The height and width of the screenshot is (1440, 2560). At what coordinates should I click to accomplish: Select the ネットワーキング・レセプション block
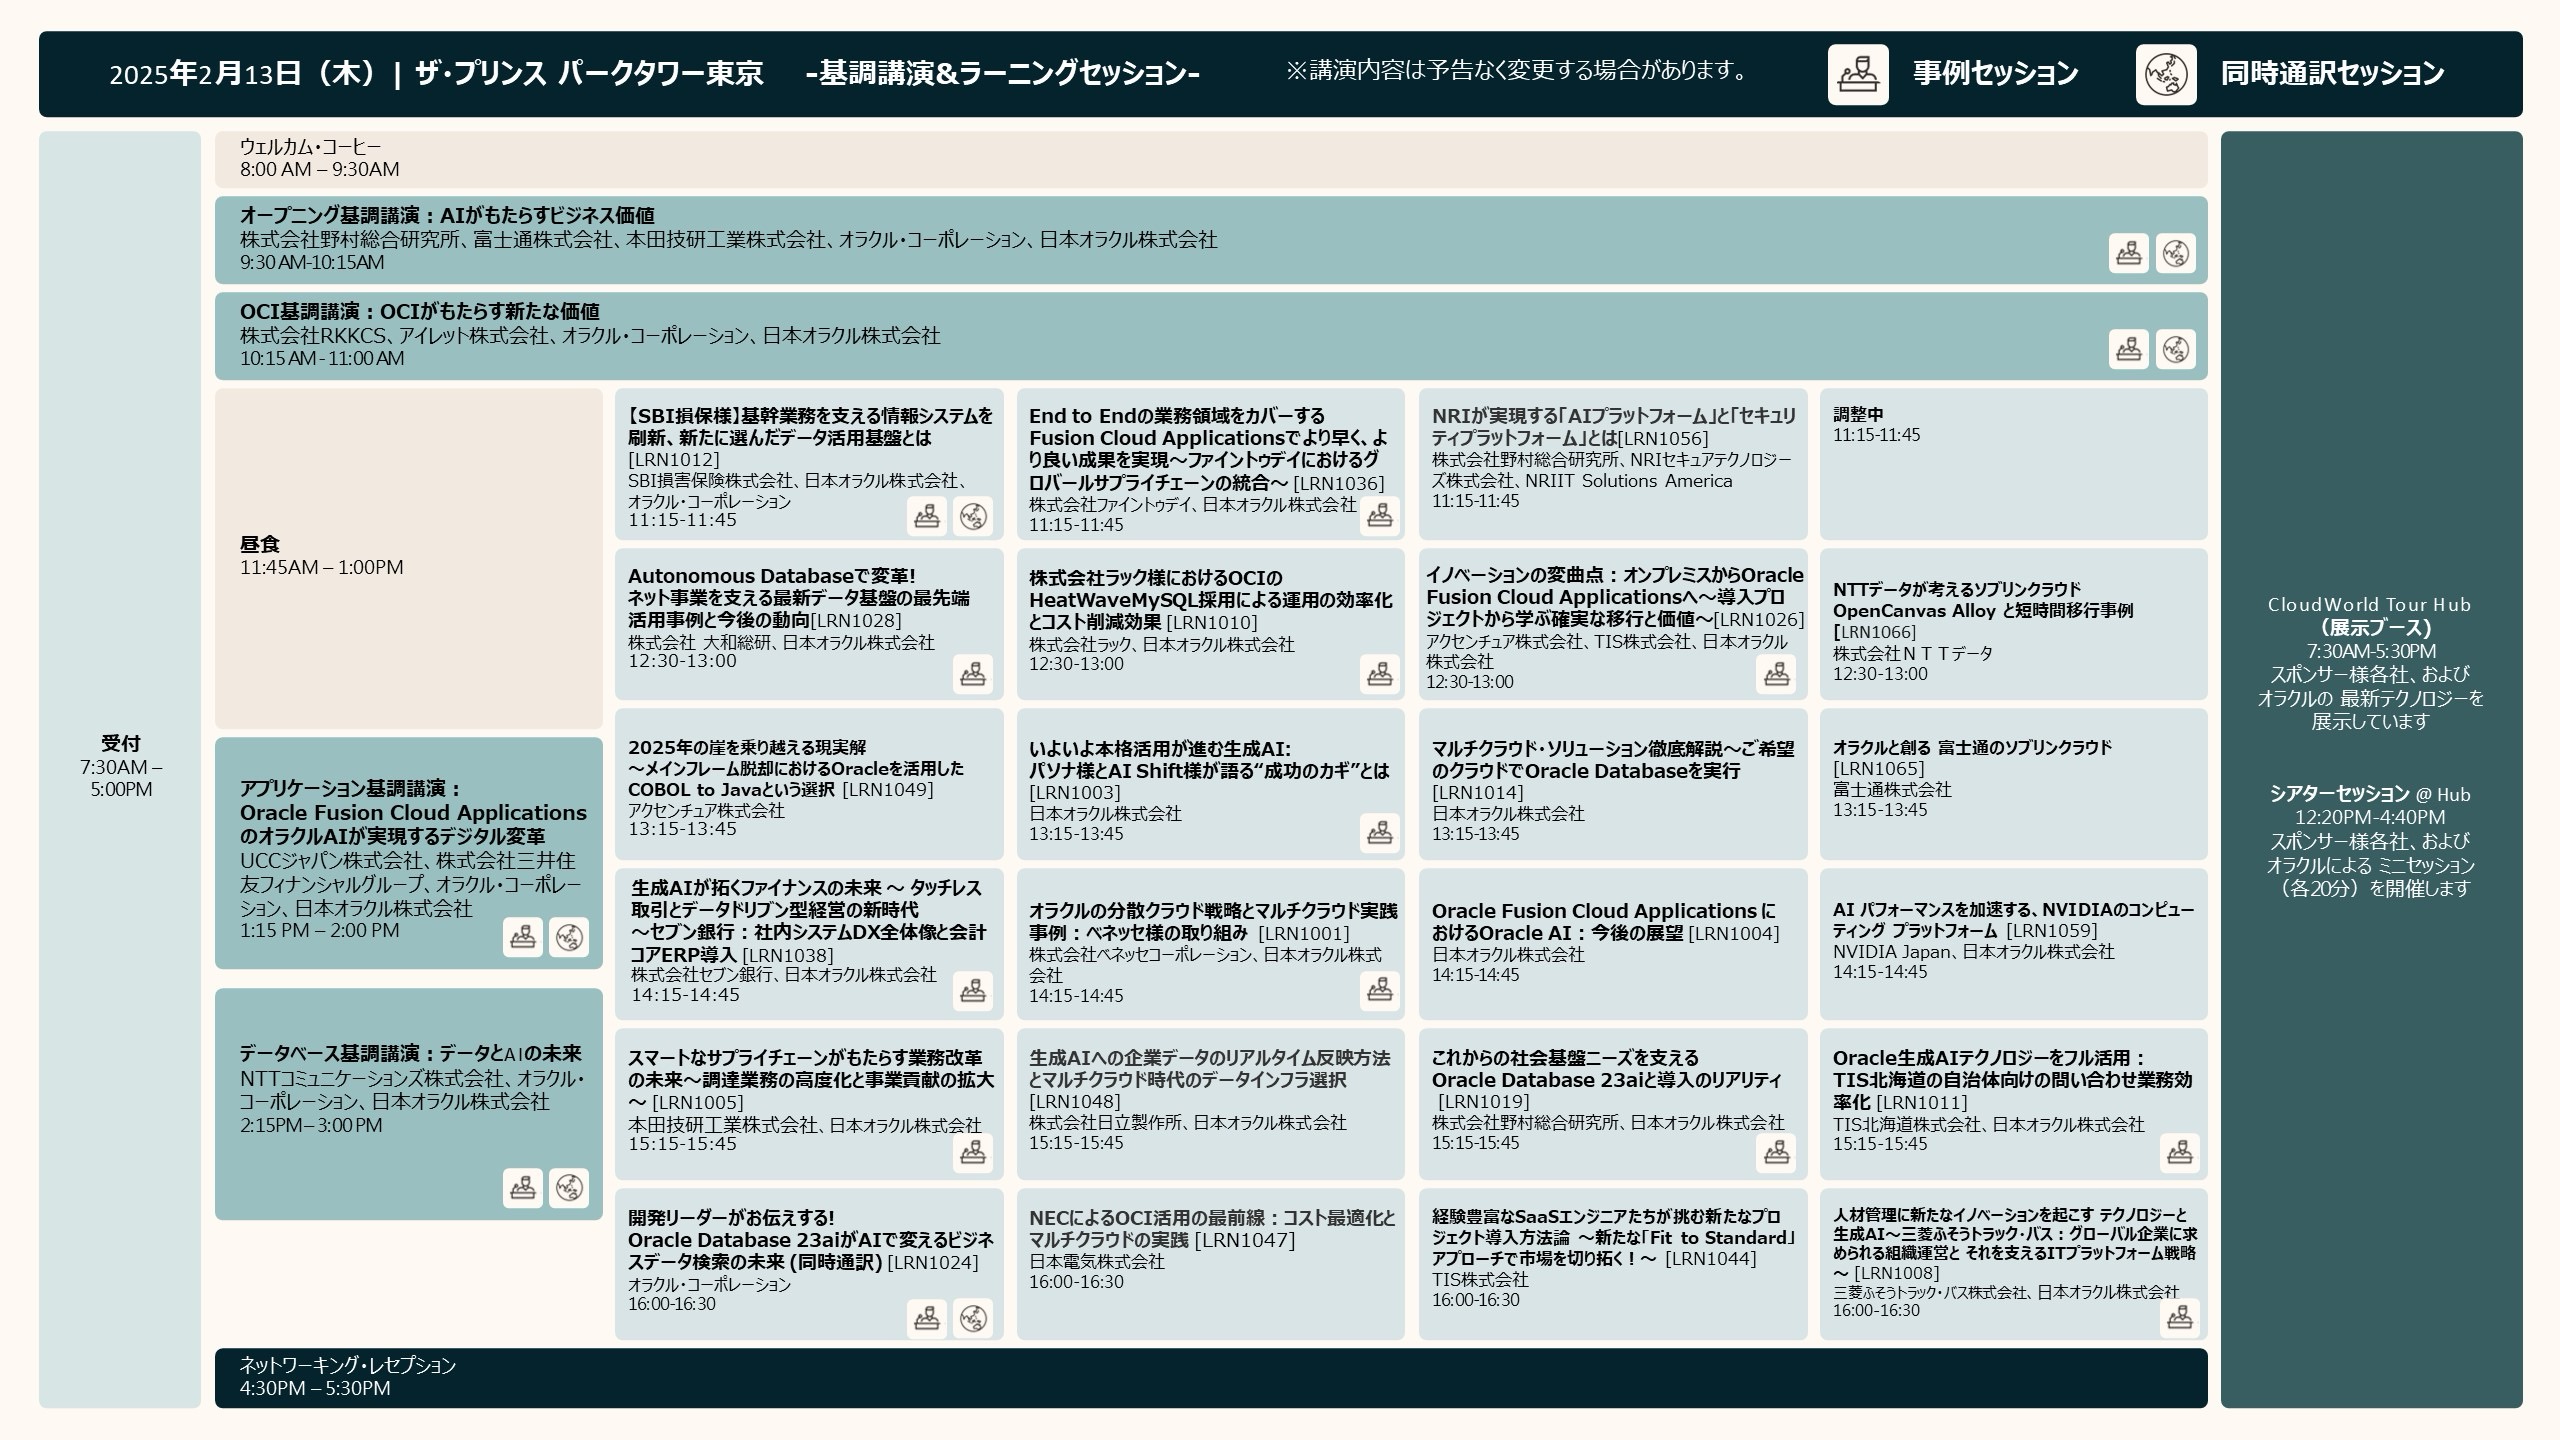pos(700,1378)
